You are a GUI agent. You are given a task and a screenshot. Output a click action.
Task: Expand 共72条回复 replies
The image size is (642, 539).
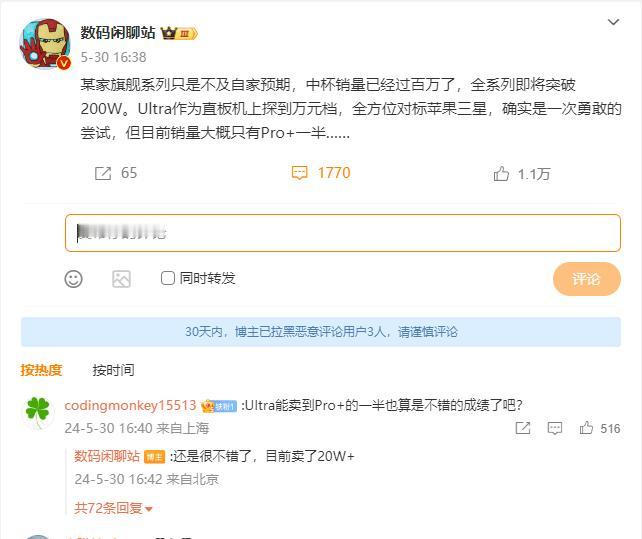point(113,508)
